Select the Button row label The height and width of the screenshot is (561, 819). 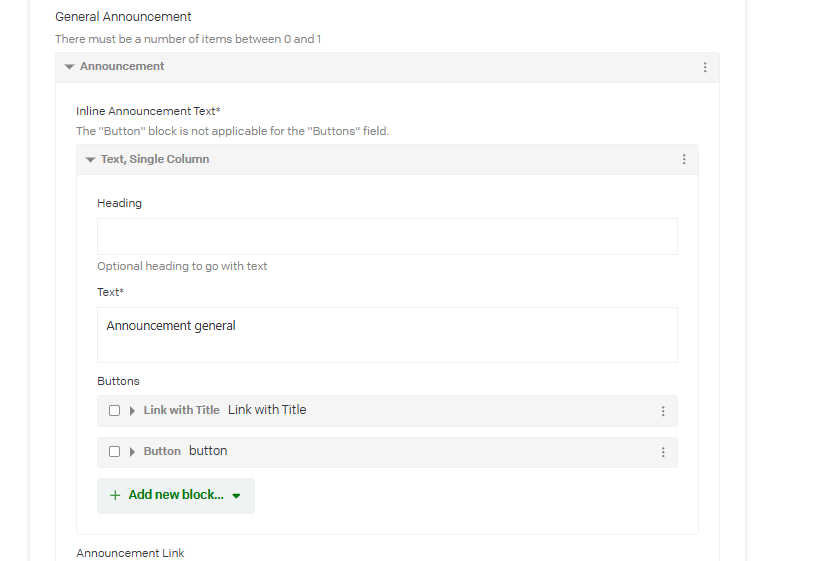(x=162, y=451)
